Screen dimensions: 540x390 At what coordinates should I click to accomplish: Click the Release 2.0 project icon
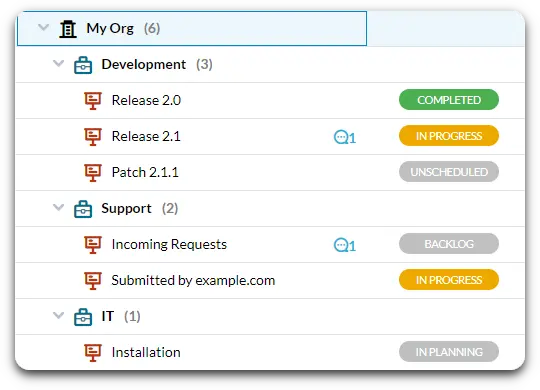pyautogui.click(x=93, y=101)
